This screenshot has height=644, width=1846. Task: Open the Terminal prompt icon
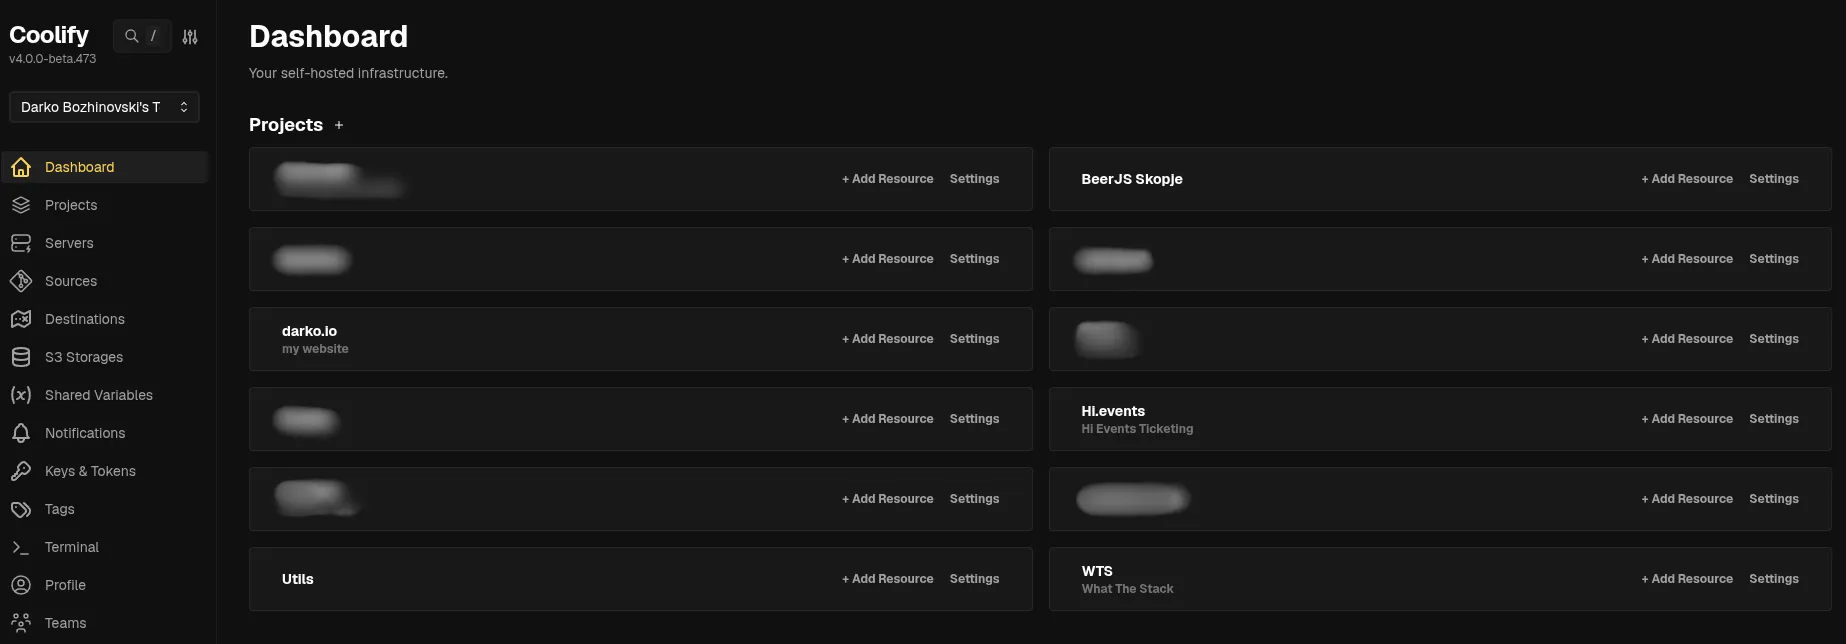point(21,546)
